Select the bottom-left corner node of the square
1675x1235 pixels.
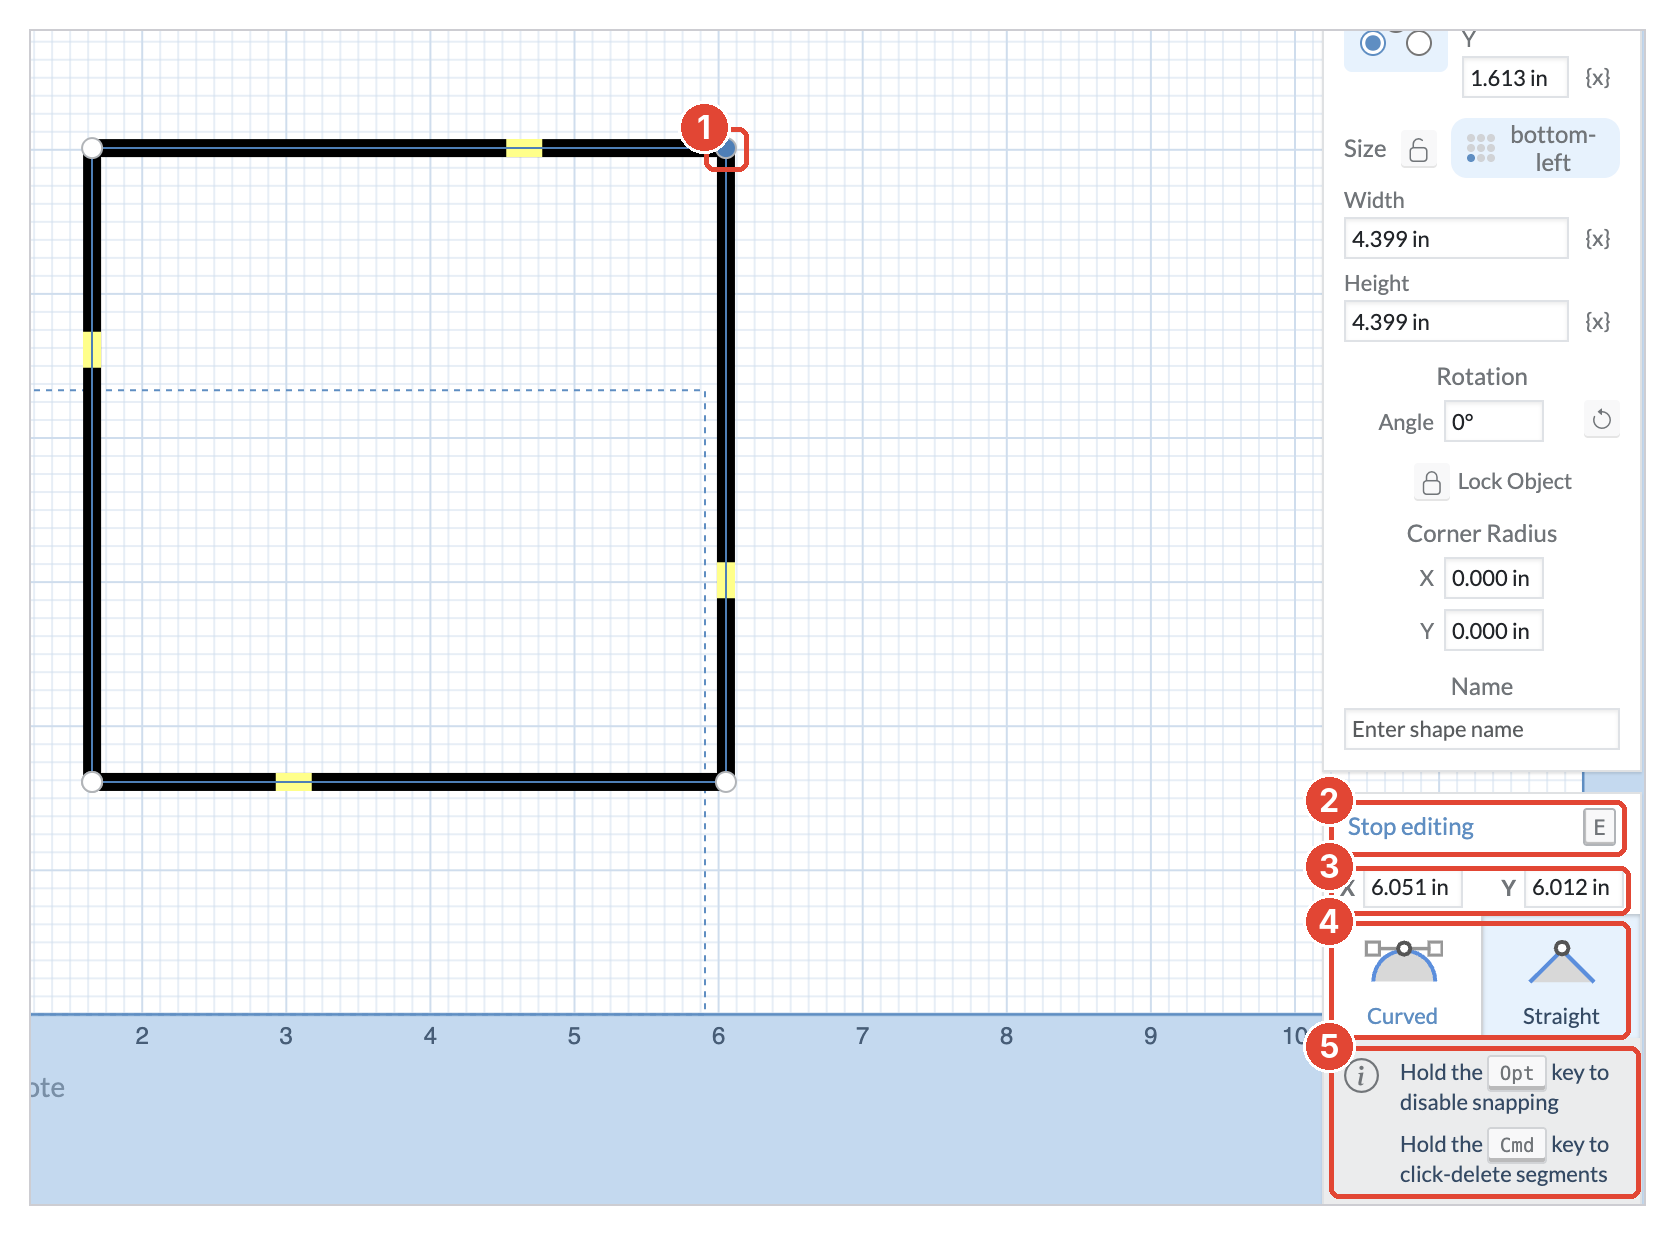coord(92,782)
